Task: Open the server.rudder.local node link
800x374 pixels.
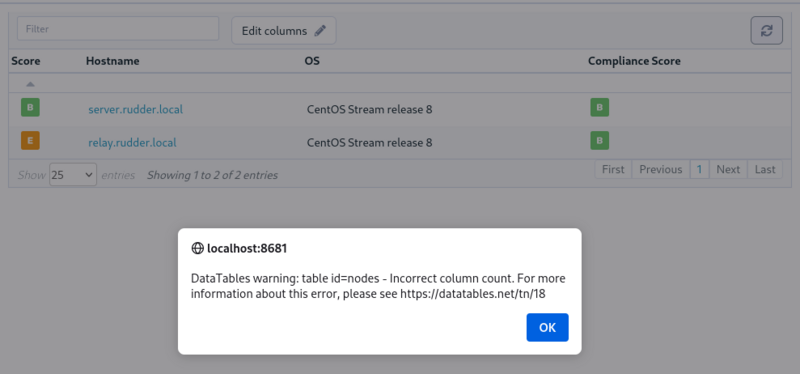Action: pos(135,109)
